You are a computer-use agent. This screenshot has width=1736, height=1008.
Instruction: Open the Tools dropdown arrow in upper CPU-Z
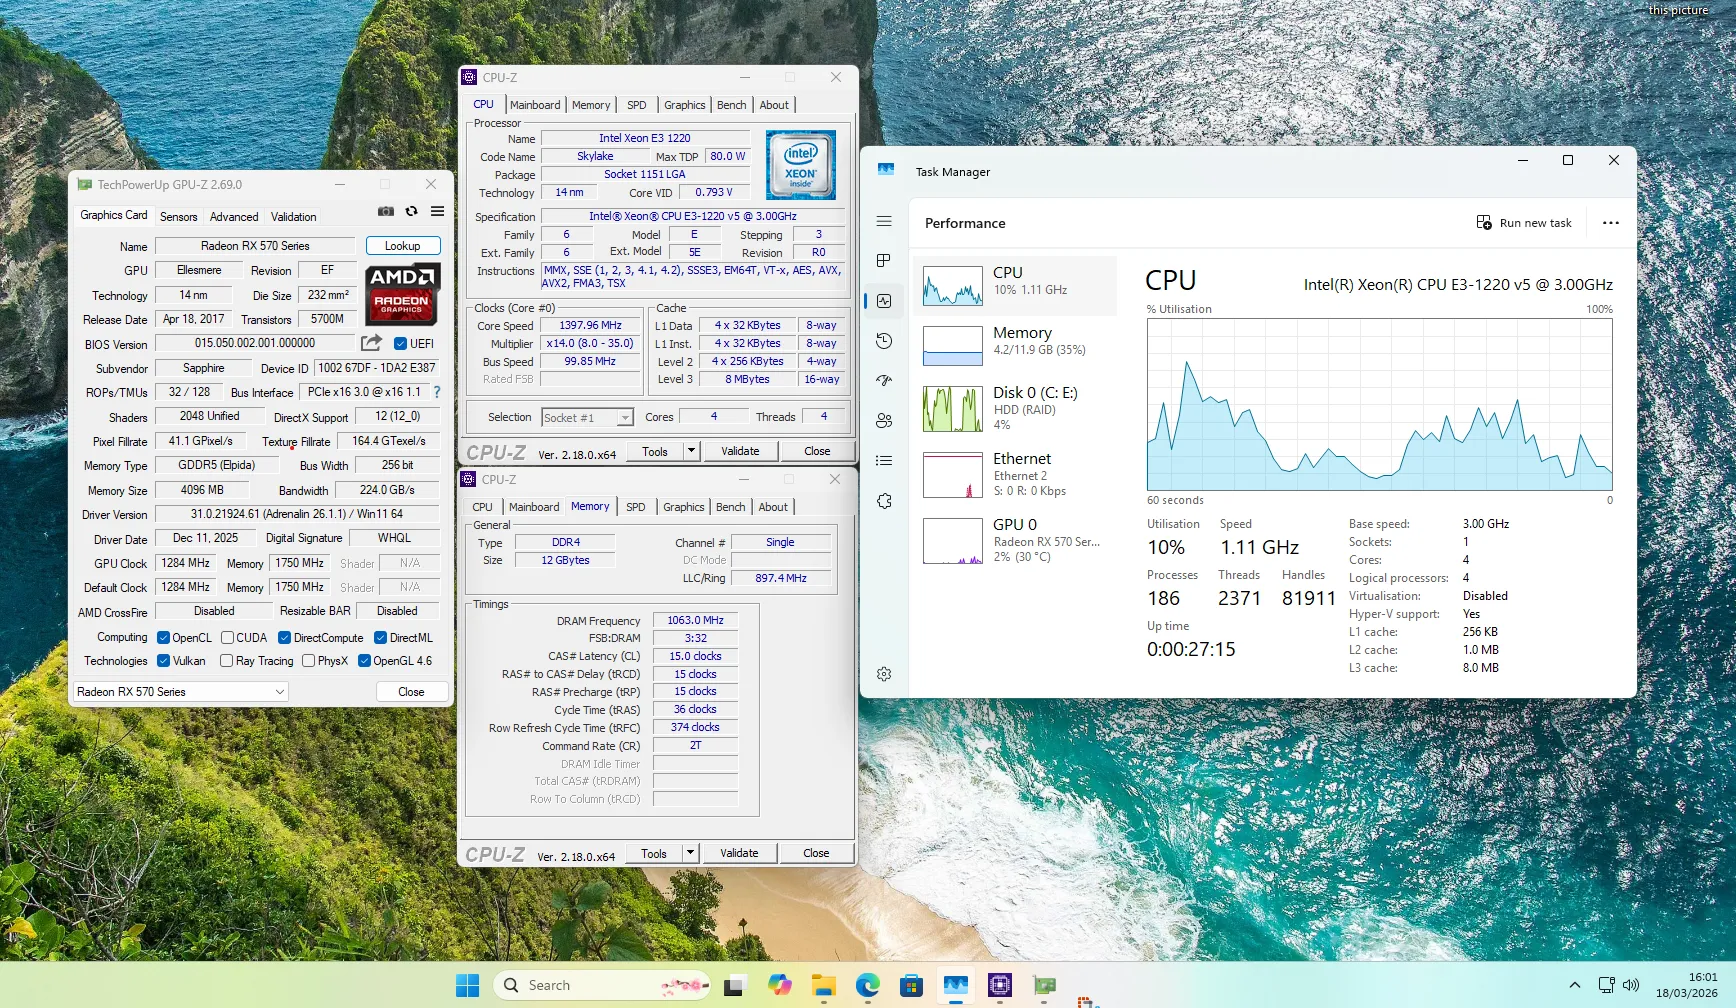pyautogui.click(x=690, y=451)
